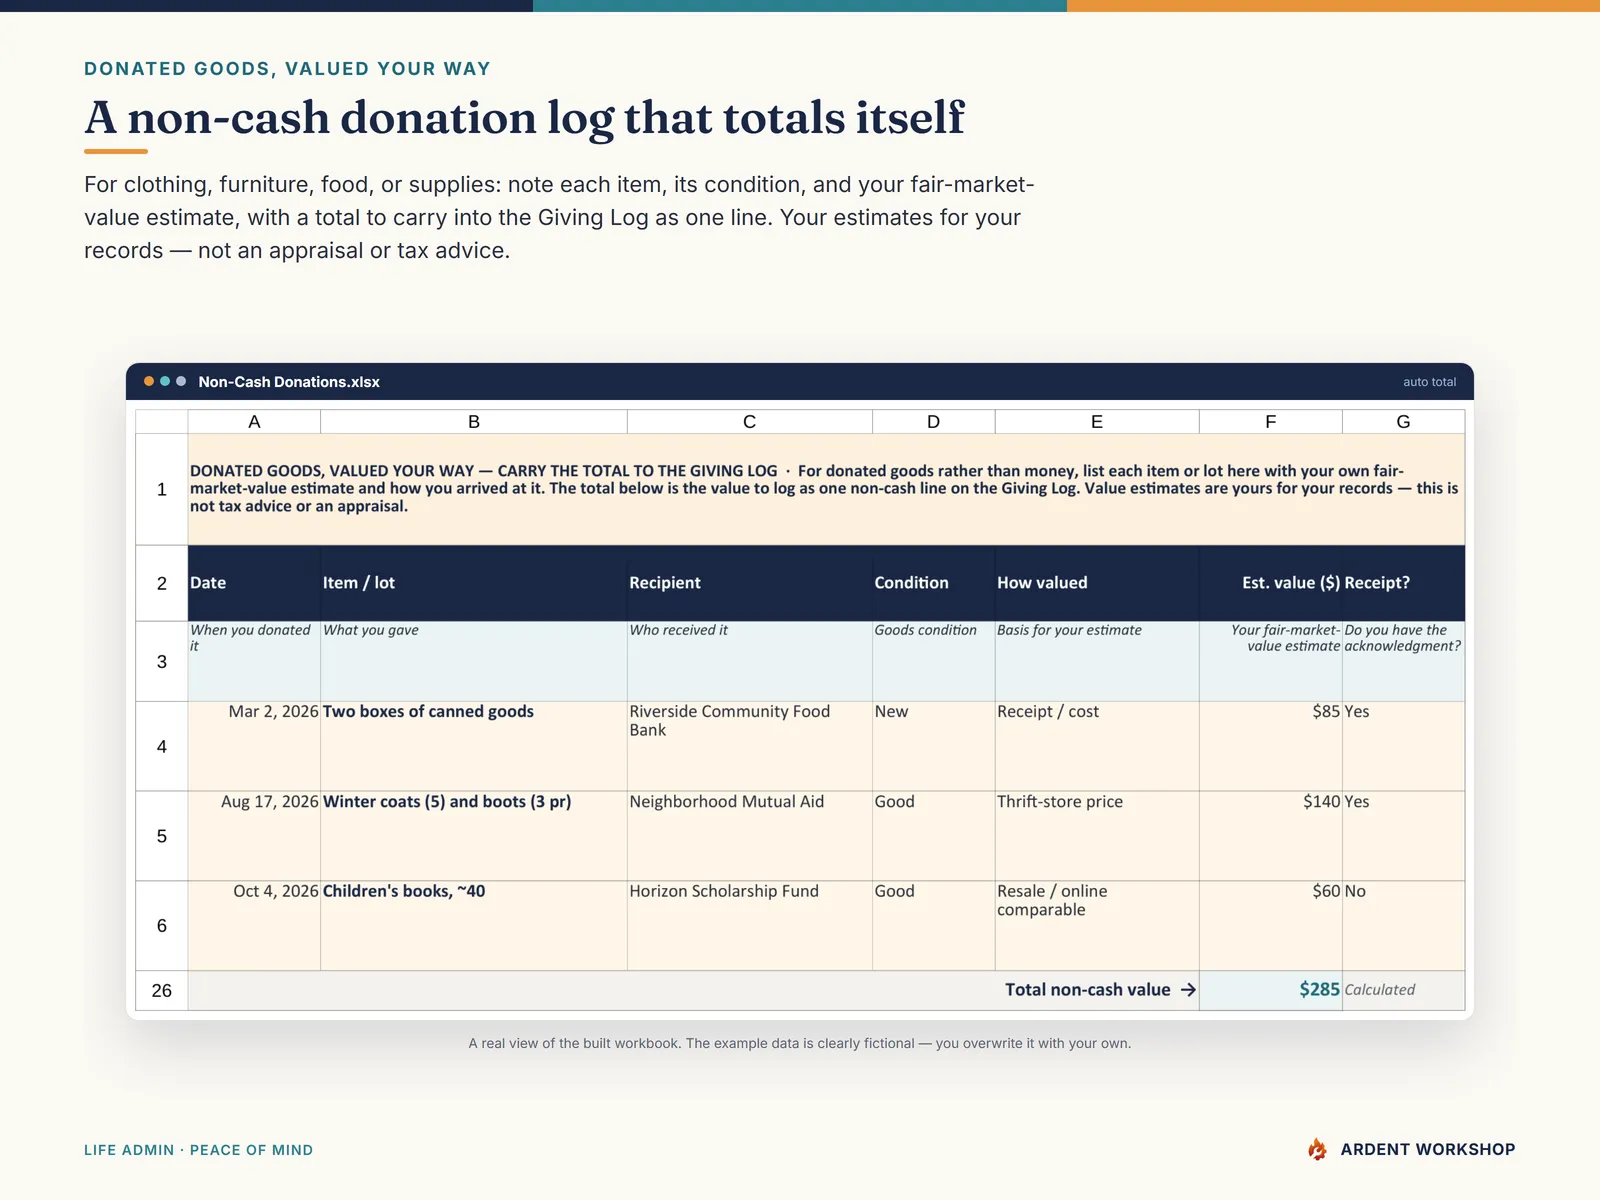1600x1200 pixels.
Task: Select column G header
Action: [1403, 422]
